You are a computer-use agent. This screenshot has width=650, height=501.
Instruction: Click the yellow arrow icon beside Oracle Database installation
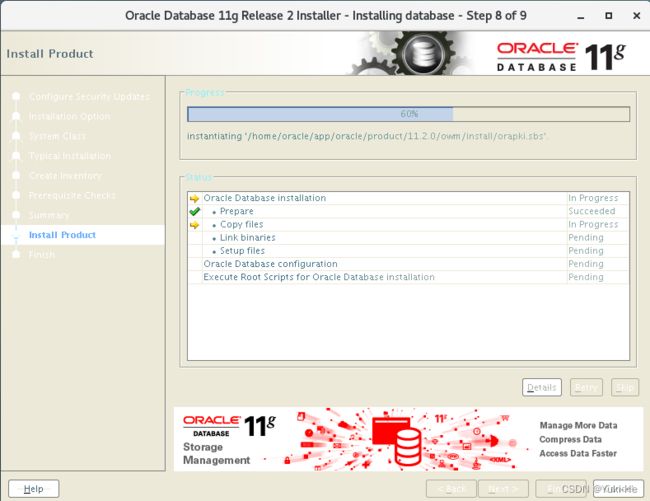[194, 198]
